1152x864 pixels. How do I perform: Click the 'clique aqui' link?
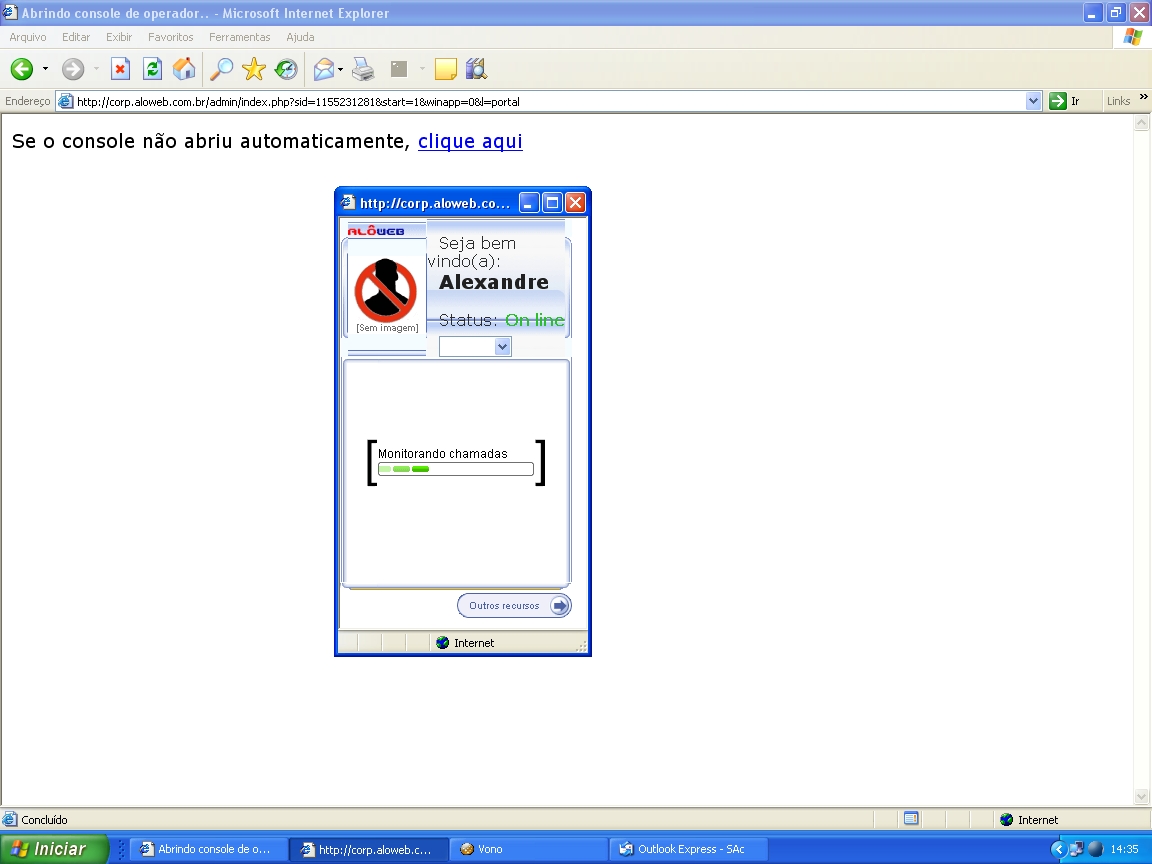[x=470, y=141]
